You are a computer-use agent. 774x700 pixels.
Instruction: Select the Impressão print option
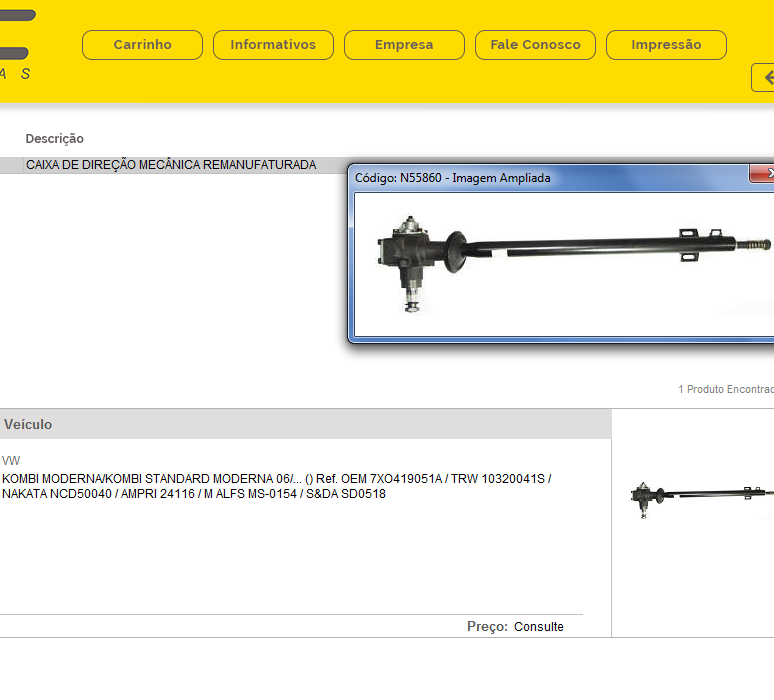pyautogui.click(x=666, y=45)
